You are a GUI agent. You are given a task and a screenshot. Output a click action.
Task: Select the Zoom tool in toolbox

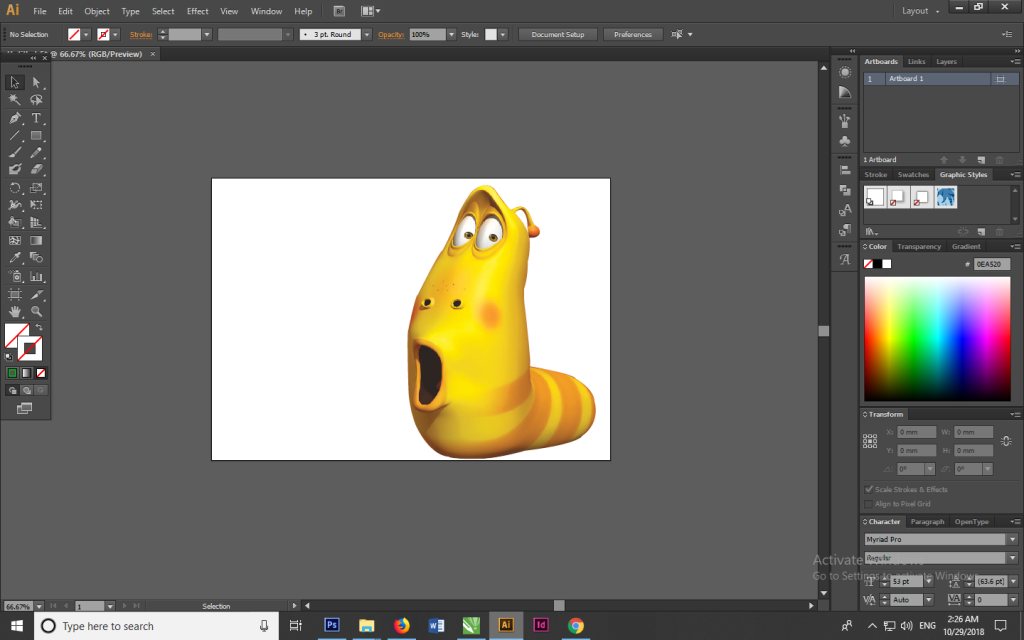coord(36,312)
